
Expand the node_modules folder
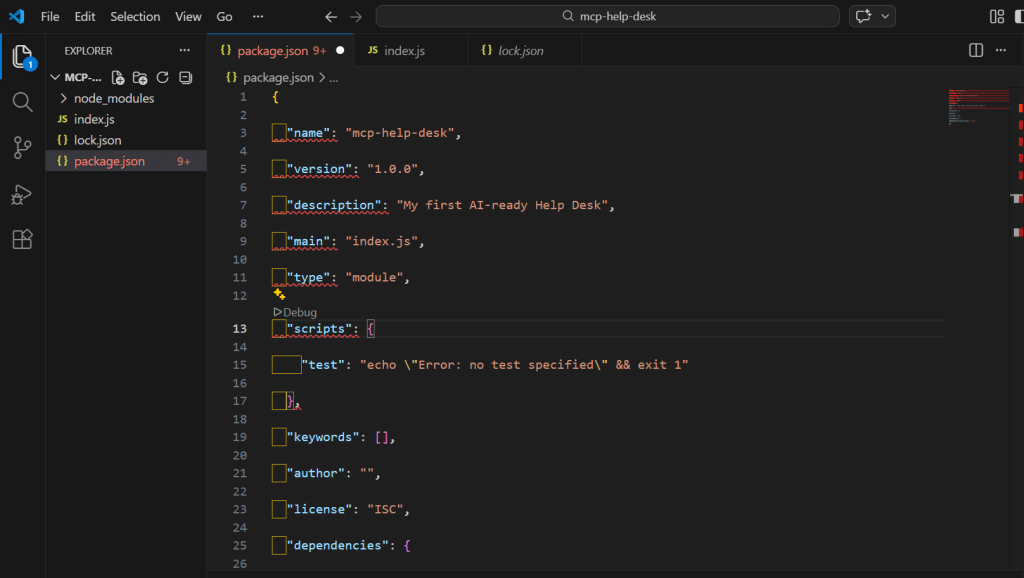click(x=64, y=98)
